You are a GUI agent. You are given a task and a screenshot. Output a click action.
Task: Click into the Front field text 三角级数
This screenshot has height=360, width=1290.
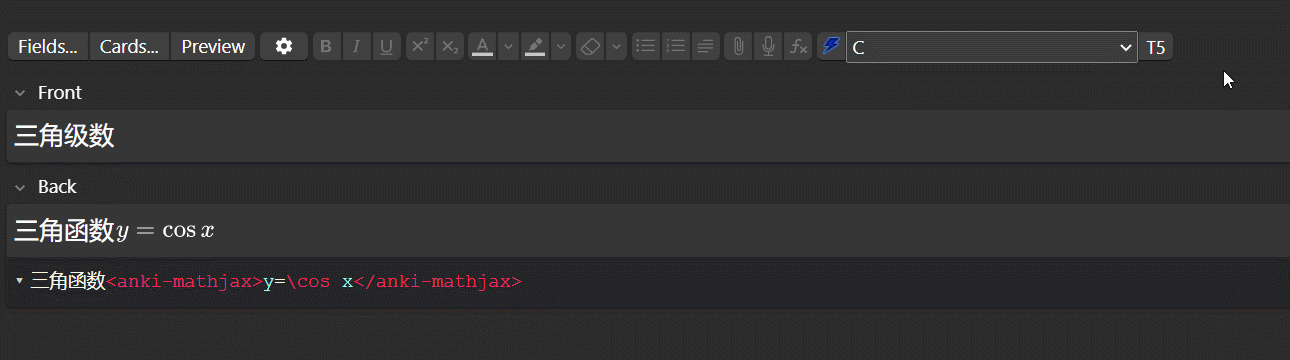pos(64,137)
